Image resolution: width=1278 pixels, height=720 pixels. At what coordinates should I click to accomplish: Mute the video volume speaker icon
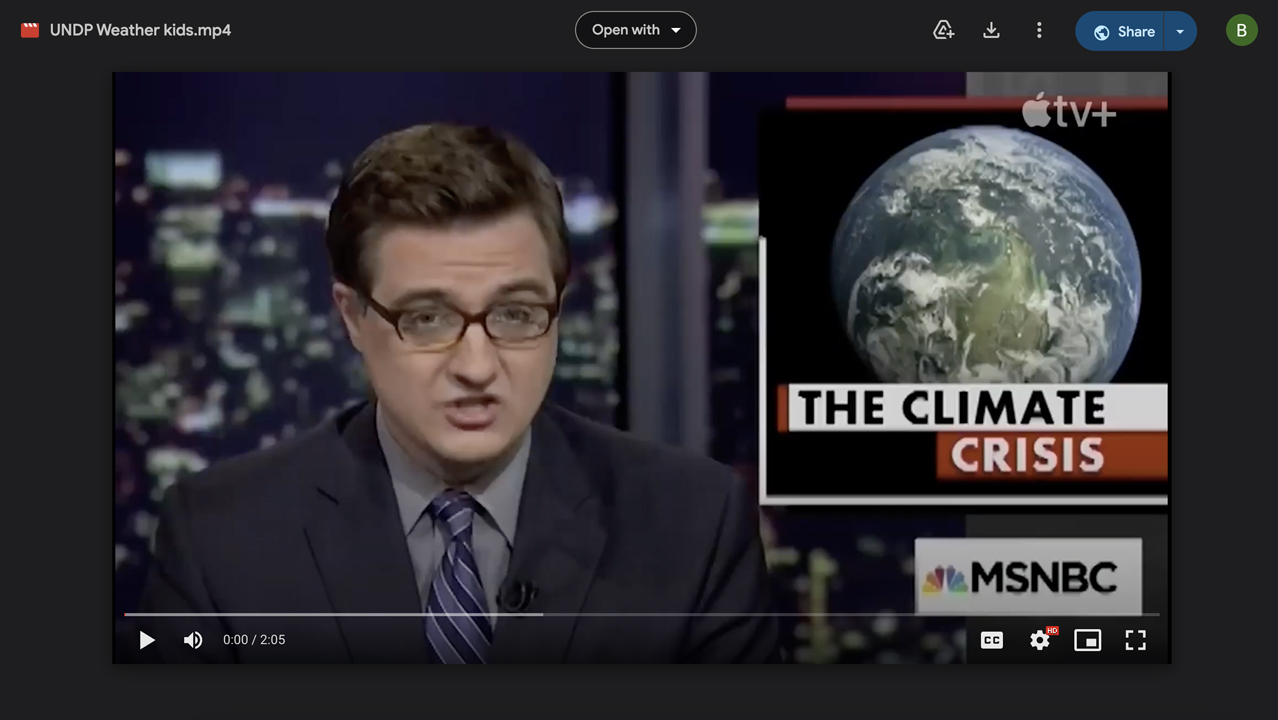tap(193, 640)
